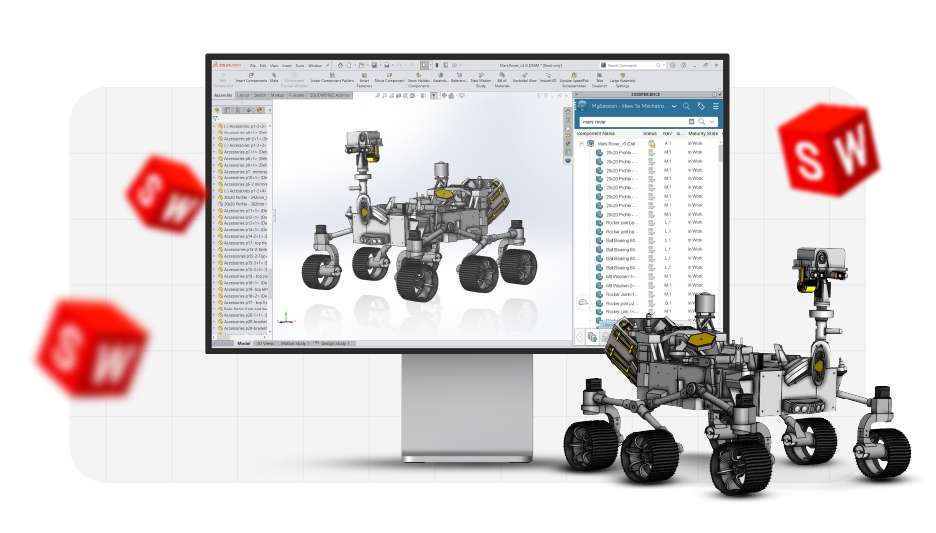Switch to the Markup tab
936x533 pixels.
click(278, 95)
